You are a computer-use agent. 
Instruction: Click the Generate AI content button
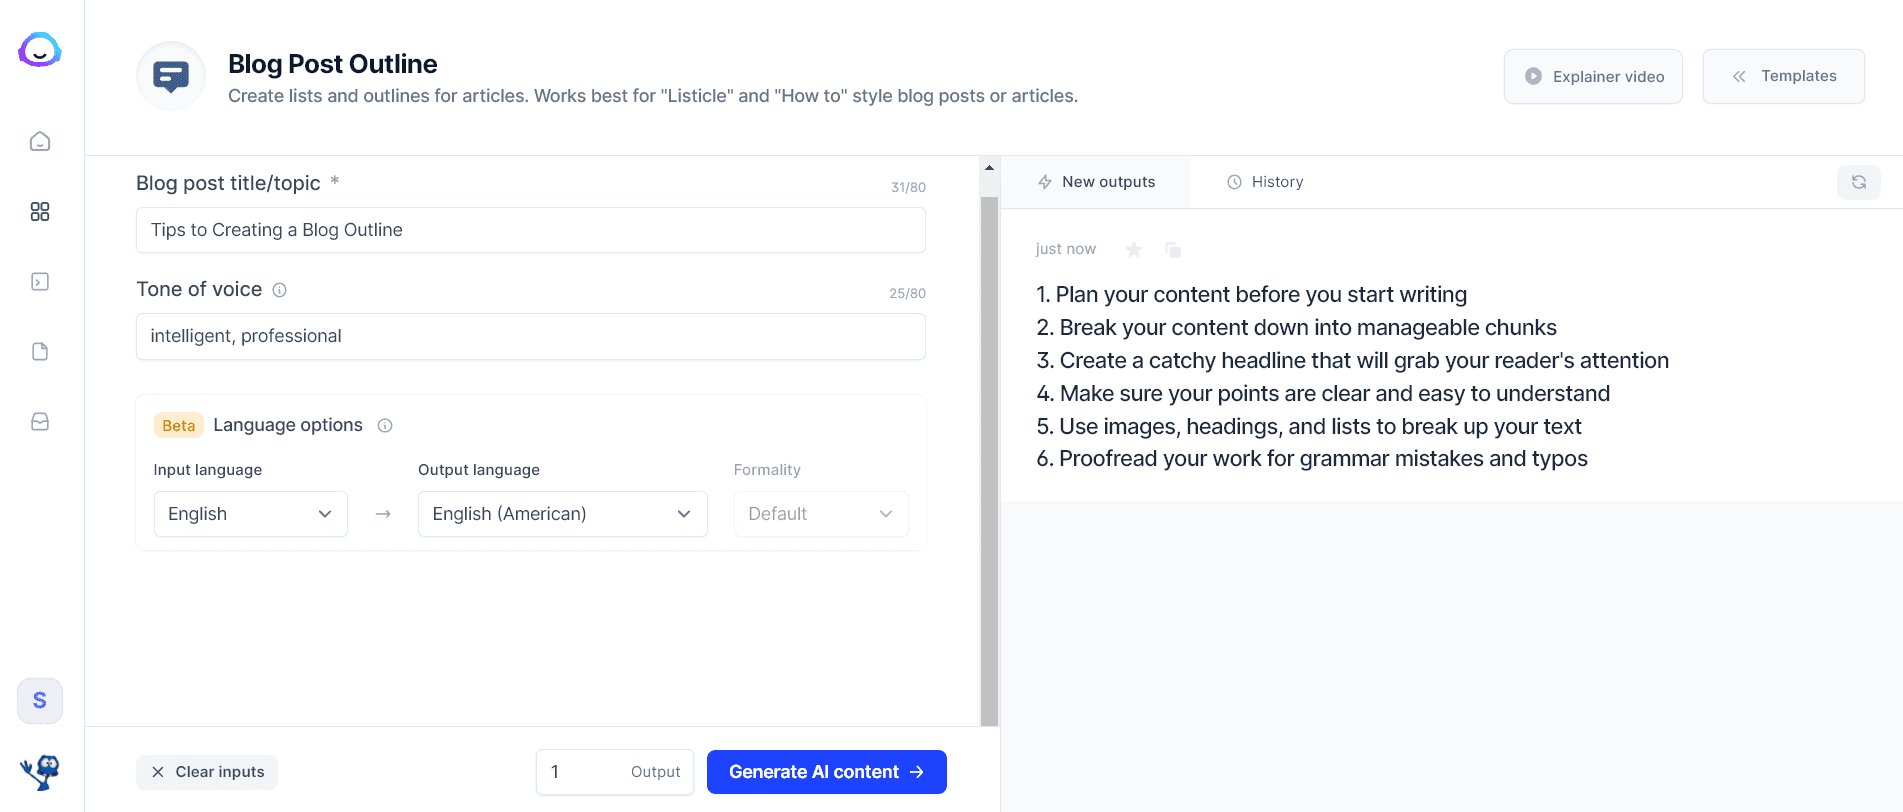coord(826,772)
